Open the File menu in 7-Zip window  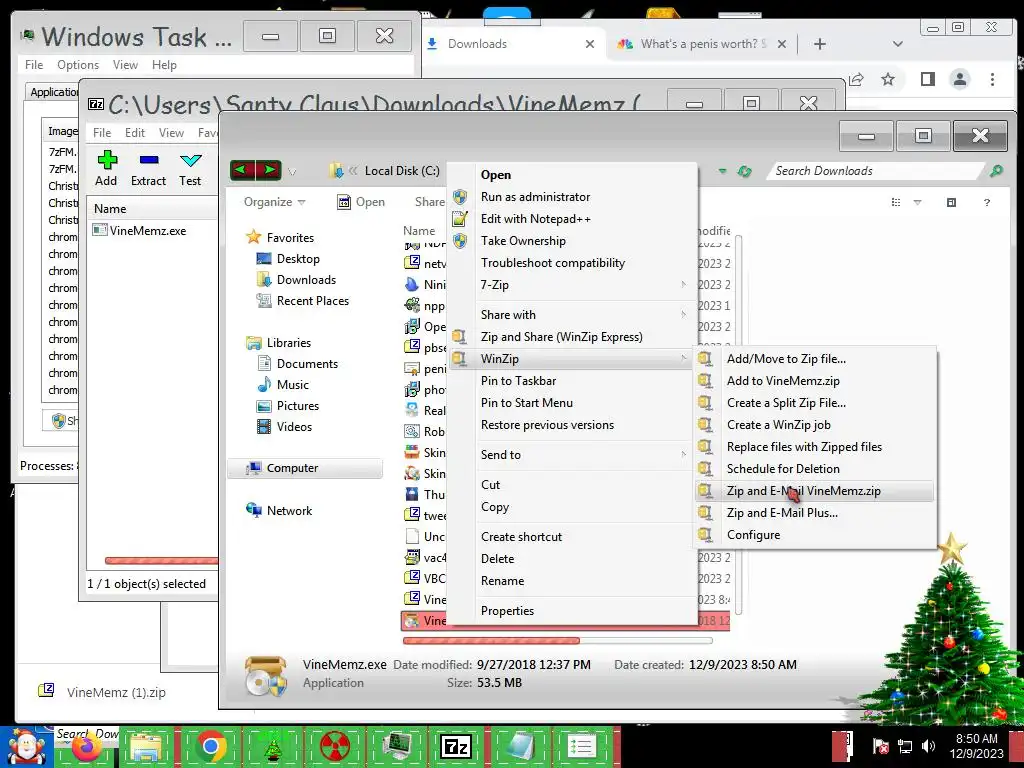[102, 133]
